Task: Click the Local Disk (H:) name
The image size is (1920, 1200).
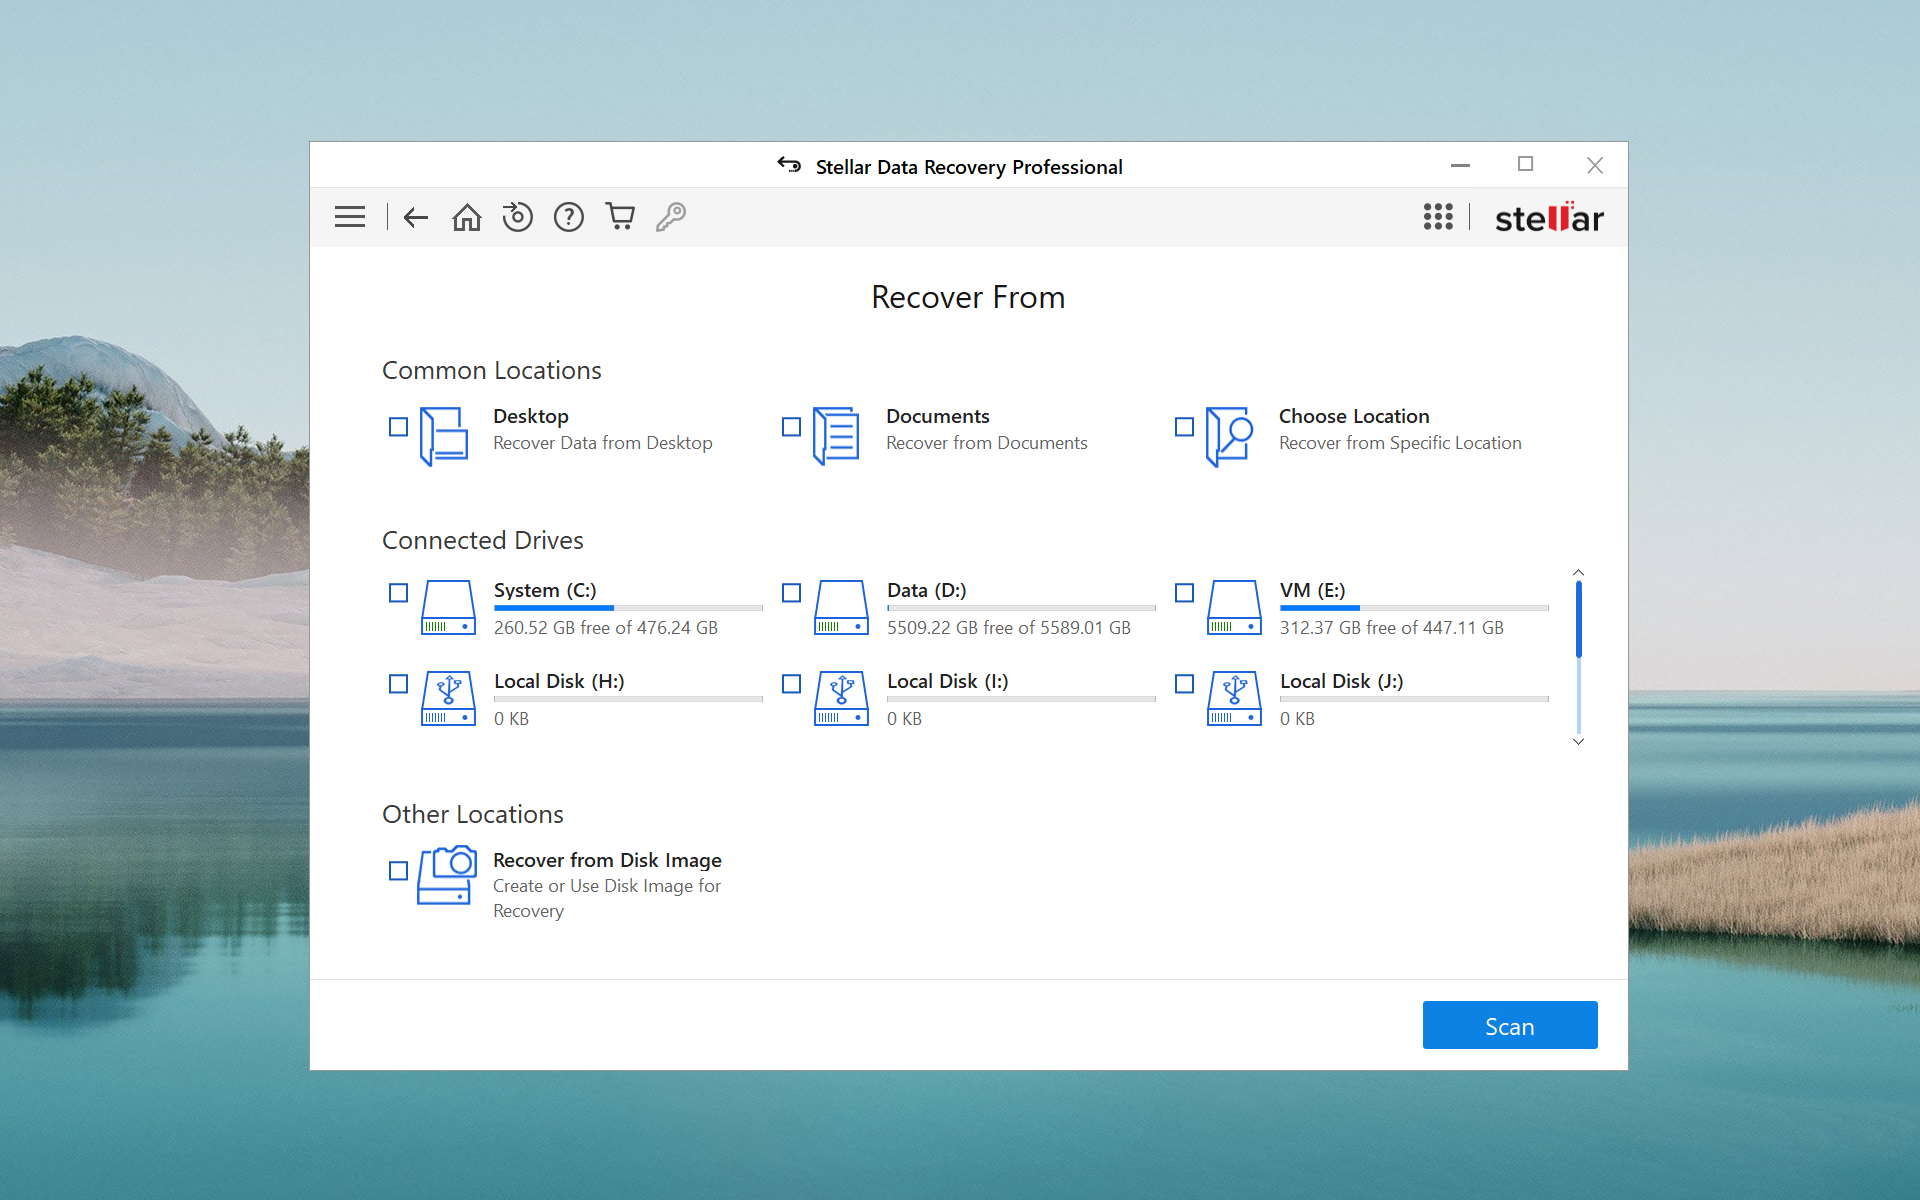Action: pyautogui.click(x=559, y=681)
